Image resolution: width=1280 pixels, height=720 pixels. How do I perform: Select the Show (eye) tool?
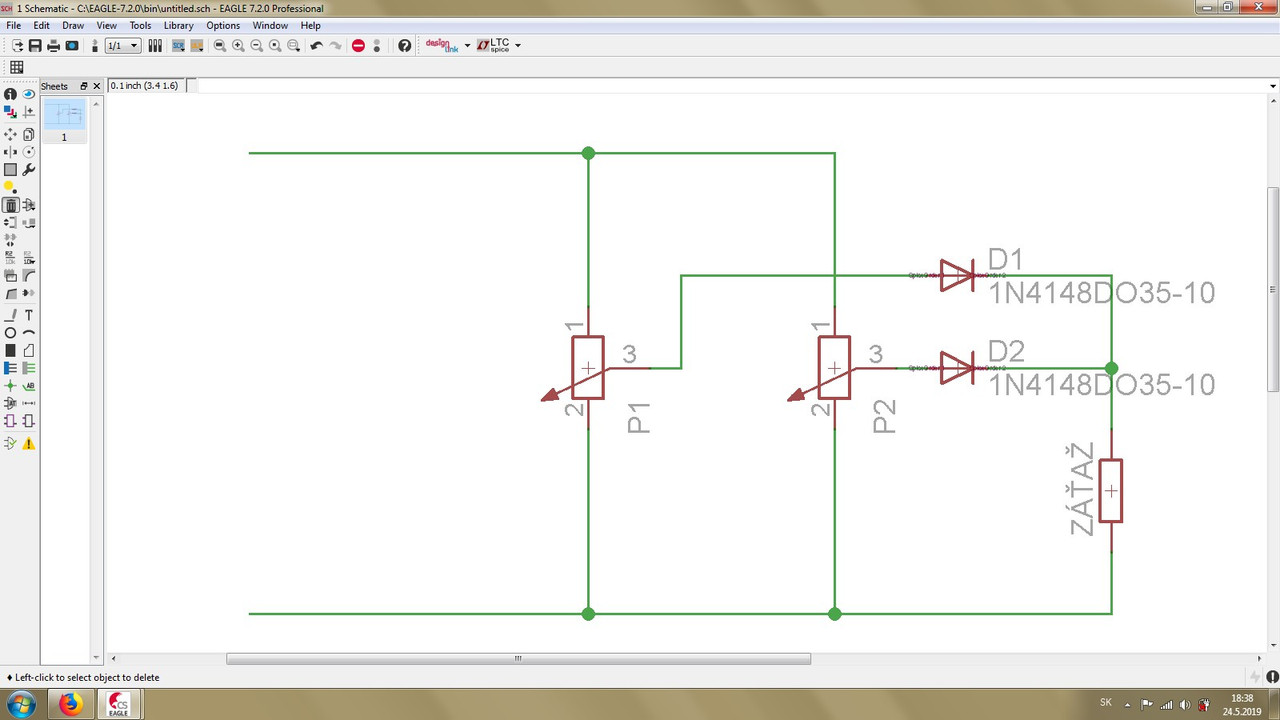[x=29, y=94]
